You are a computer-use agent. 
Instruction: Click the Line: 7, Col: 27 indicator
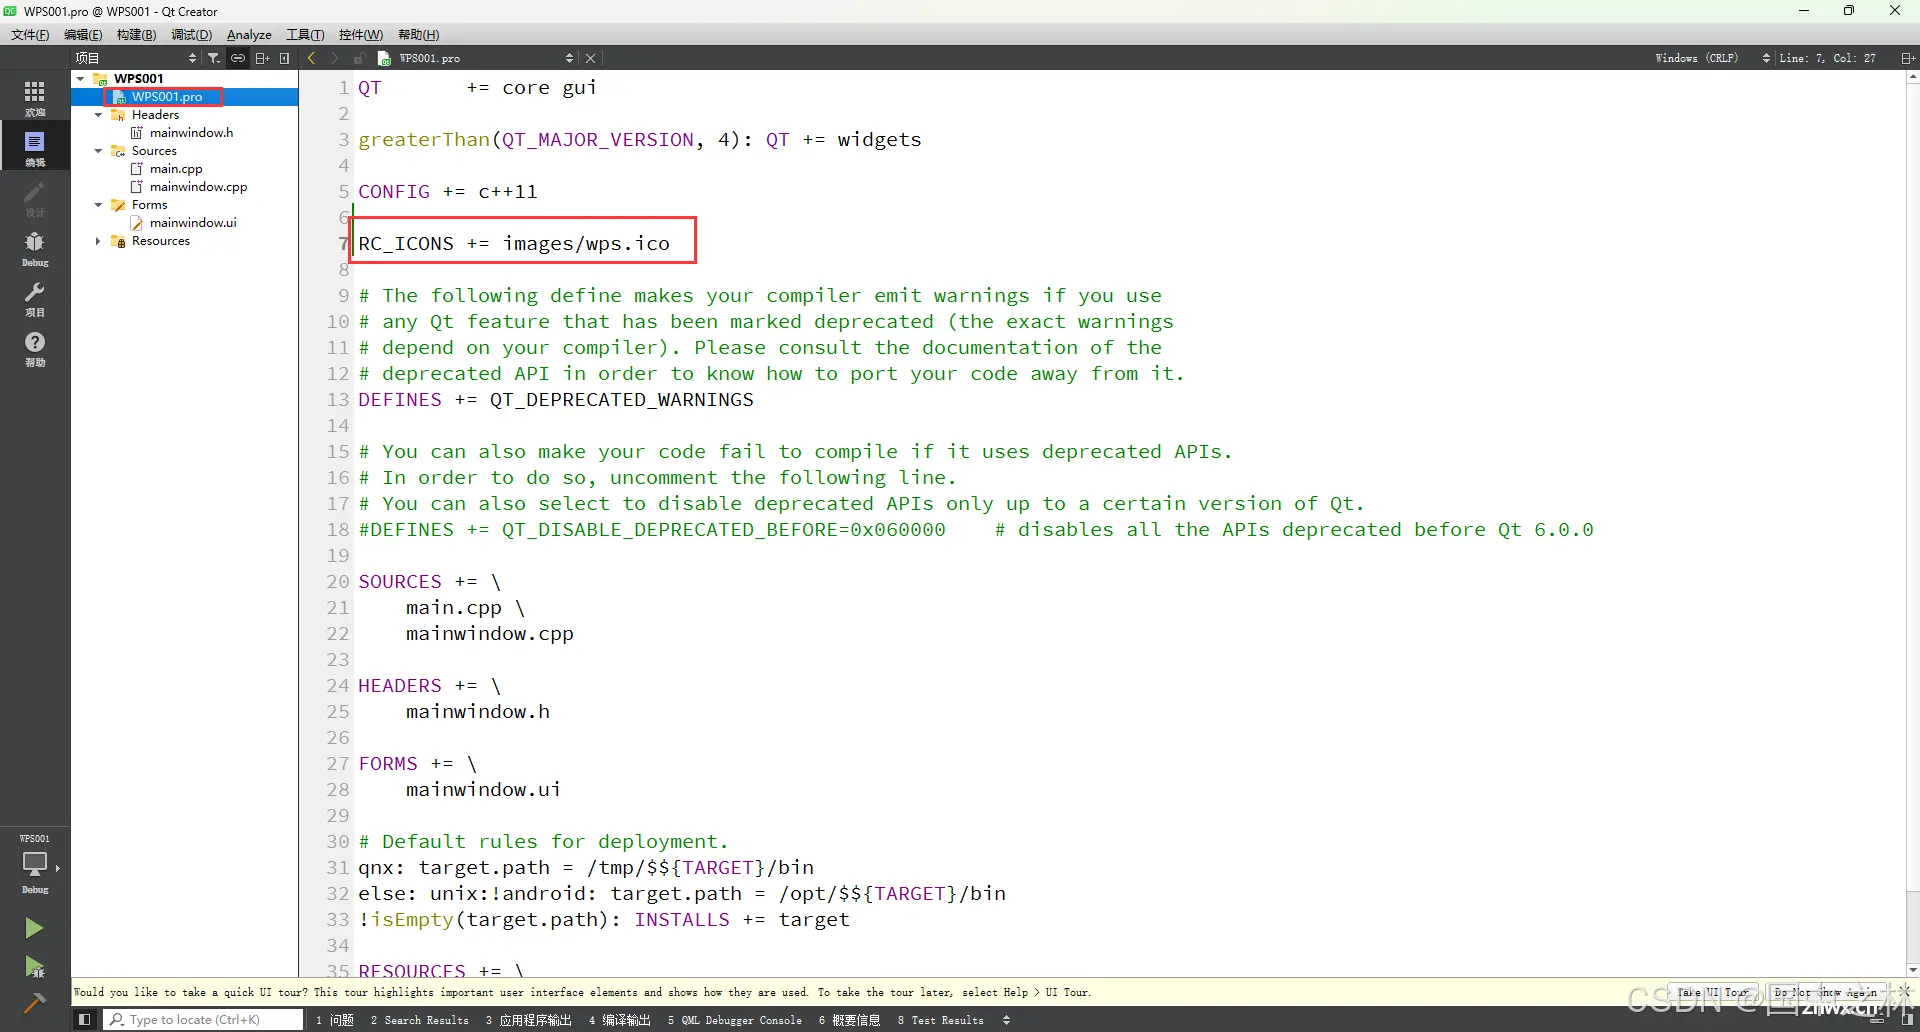[x=1827, y=58]
